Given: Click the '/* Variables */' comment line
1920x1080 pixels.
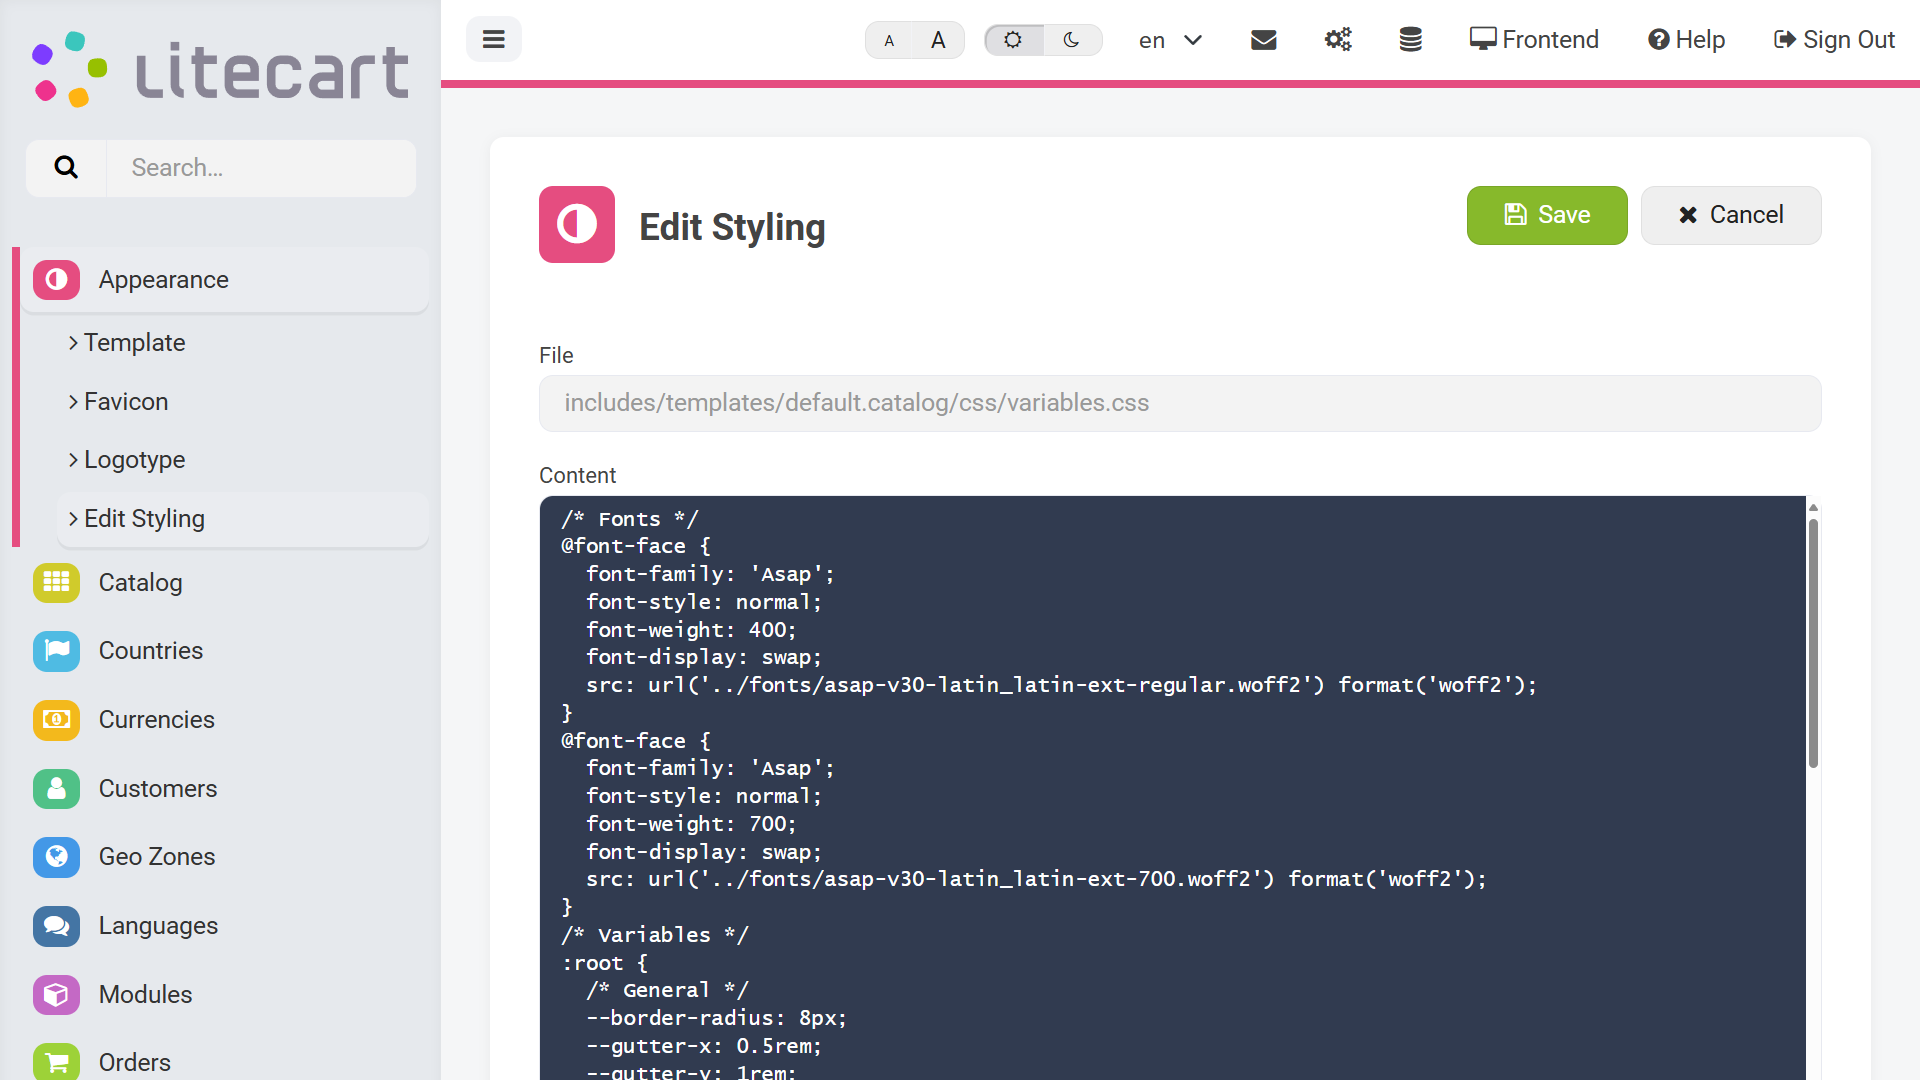Looking at the screenshot, I should click(x=655, y=935).
